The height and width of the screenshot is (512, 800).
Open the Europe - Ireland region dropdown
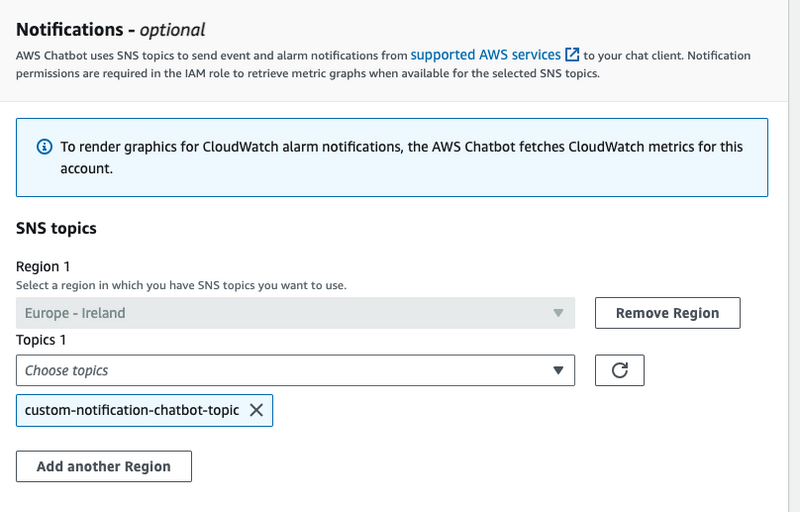coord(295,313)
